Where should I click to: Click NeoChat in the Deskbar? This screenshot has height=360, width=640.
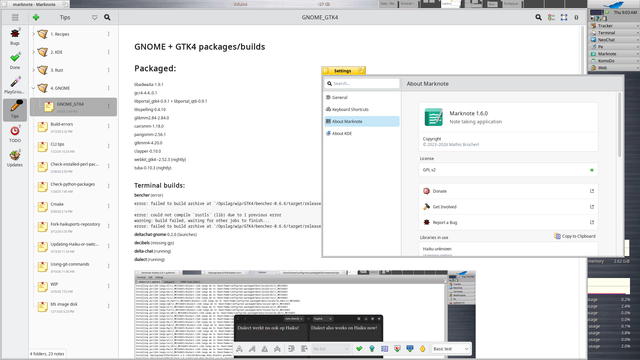(x=613, y=40)
